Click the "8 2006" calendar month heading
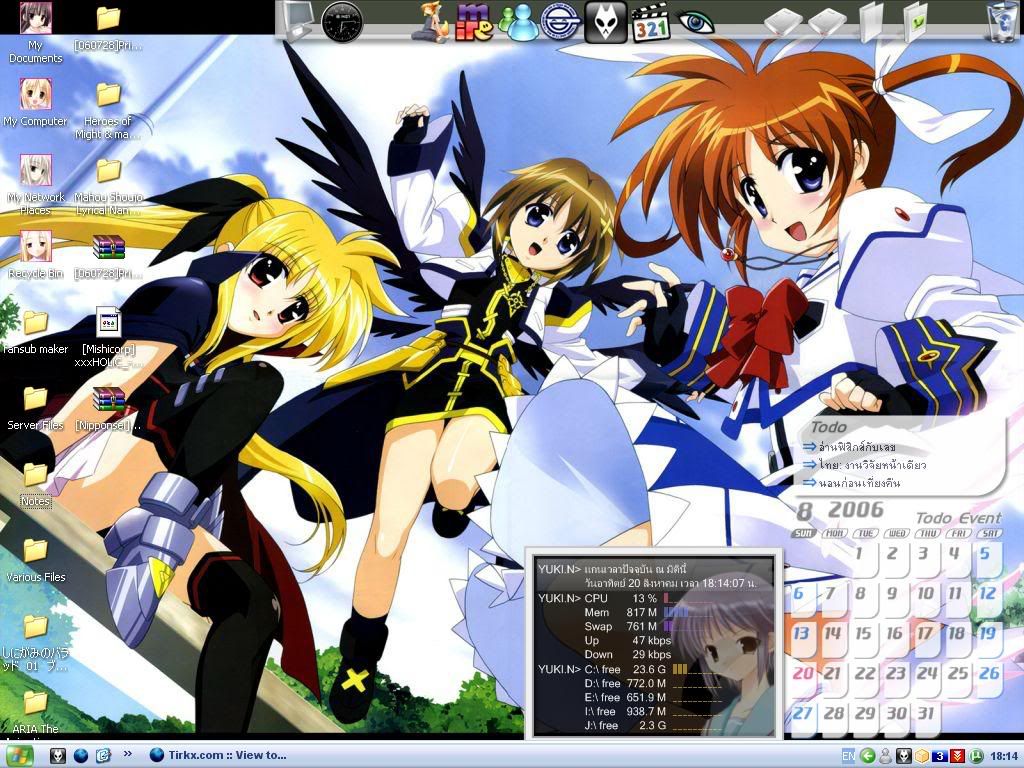Image resolution: width=1024 pixels, height=768 pixels. click(x=840, y=509)
